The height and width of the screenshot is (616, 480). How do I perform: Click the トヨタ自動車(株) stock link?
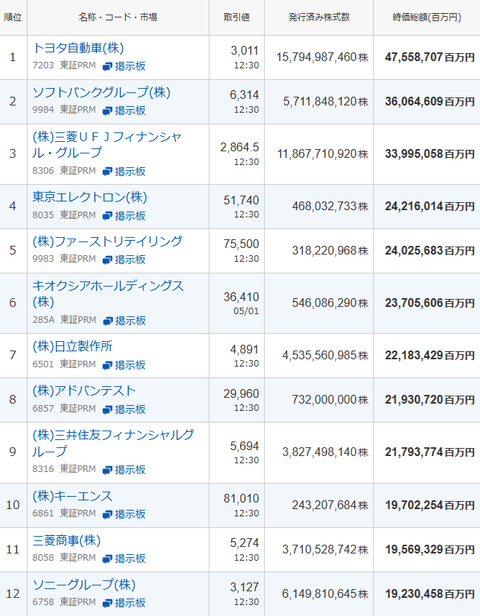click(78, 48)
